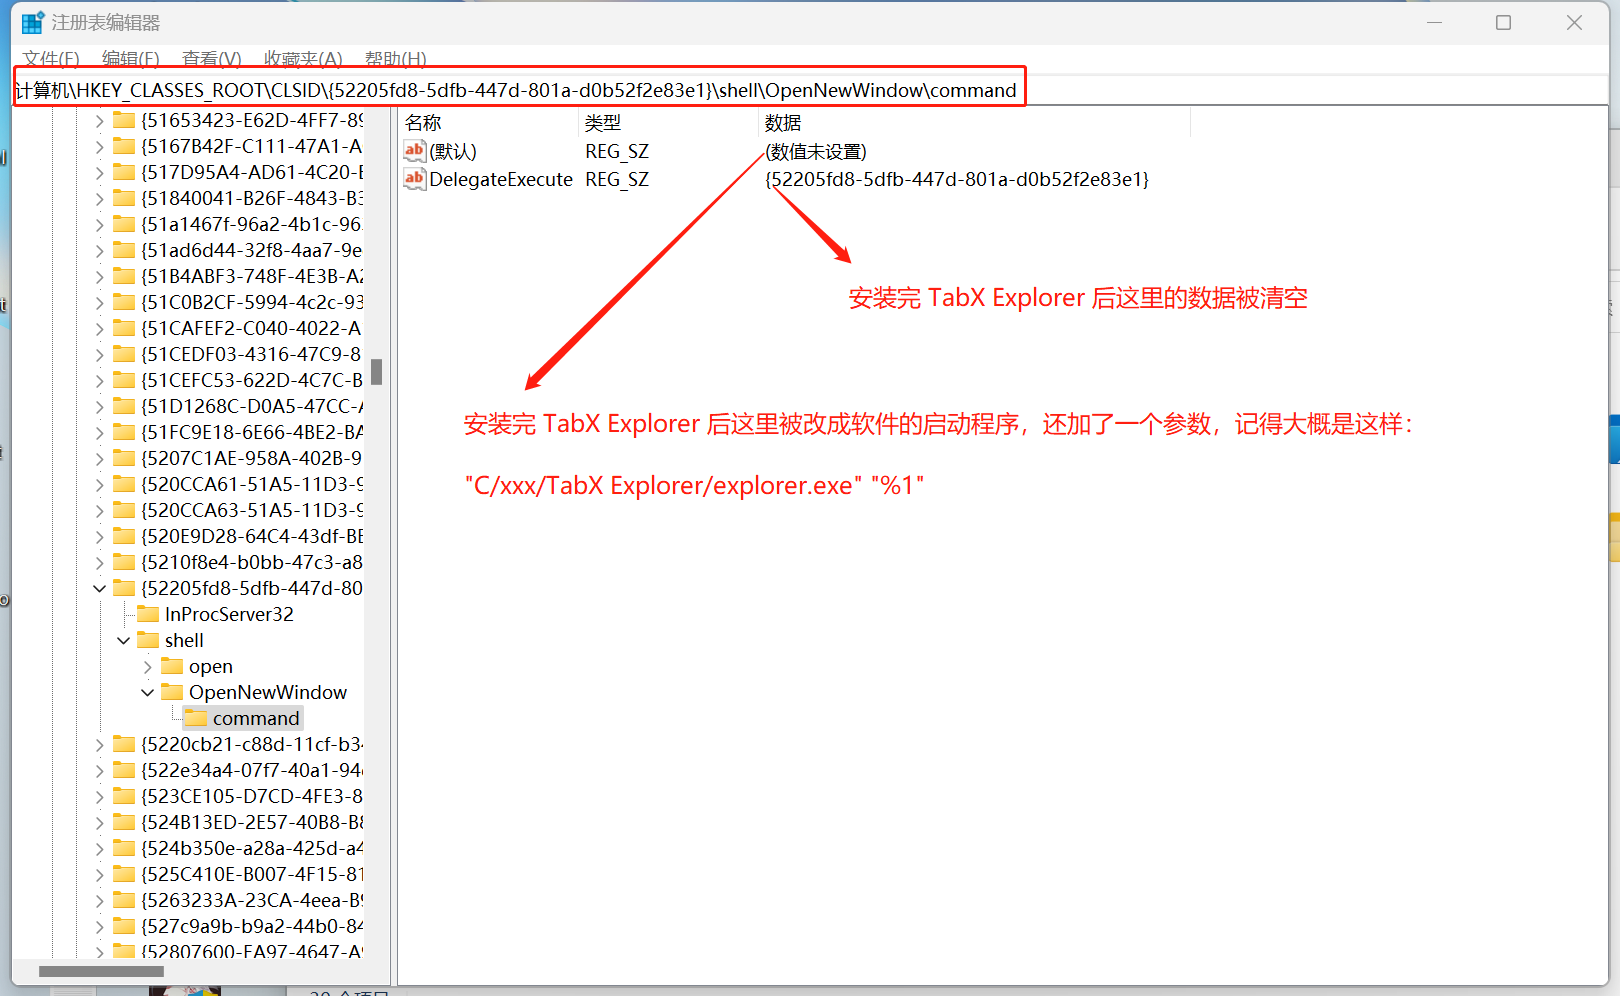
Task: Select the {525C410E-B007-4F15 tree key
Action: [252, 874]
